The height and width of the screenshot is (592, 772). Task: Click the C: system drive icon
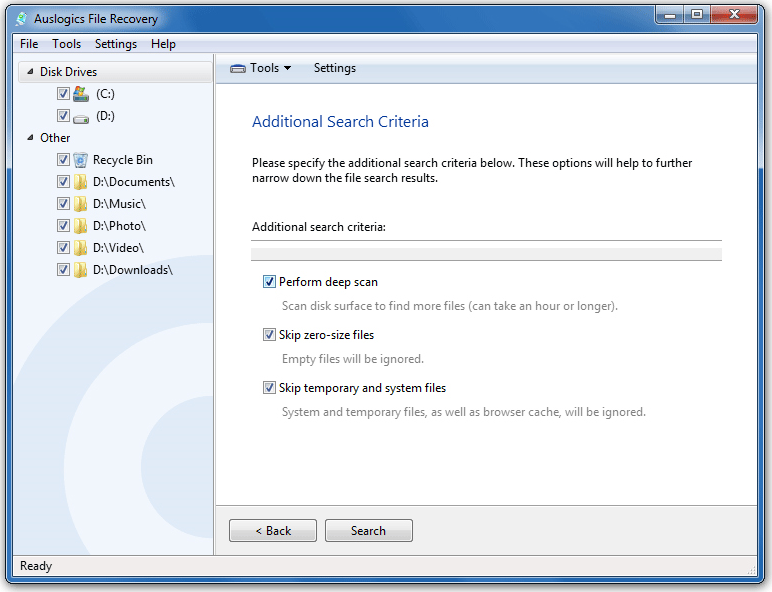[x=81, y=94]
